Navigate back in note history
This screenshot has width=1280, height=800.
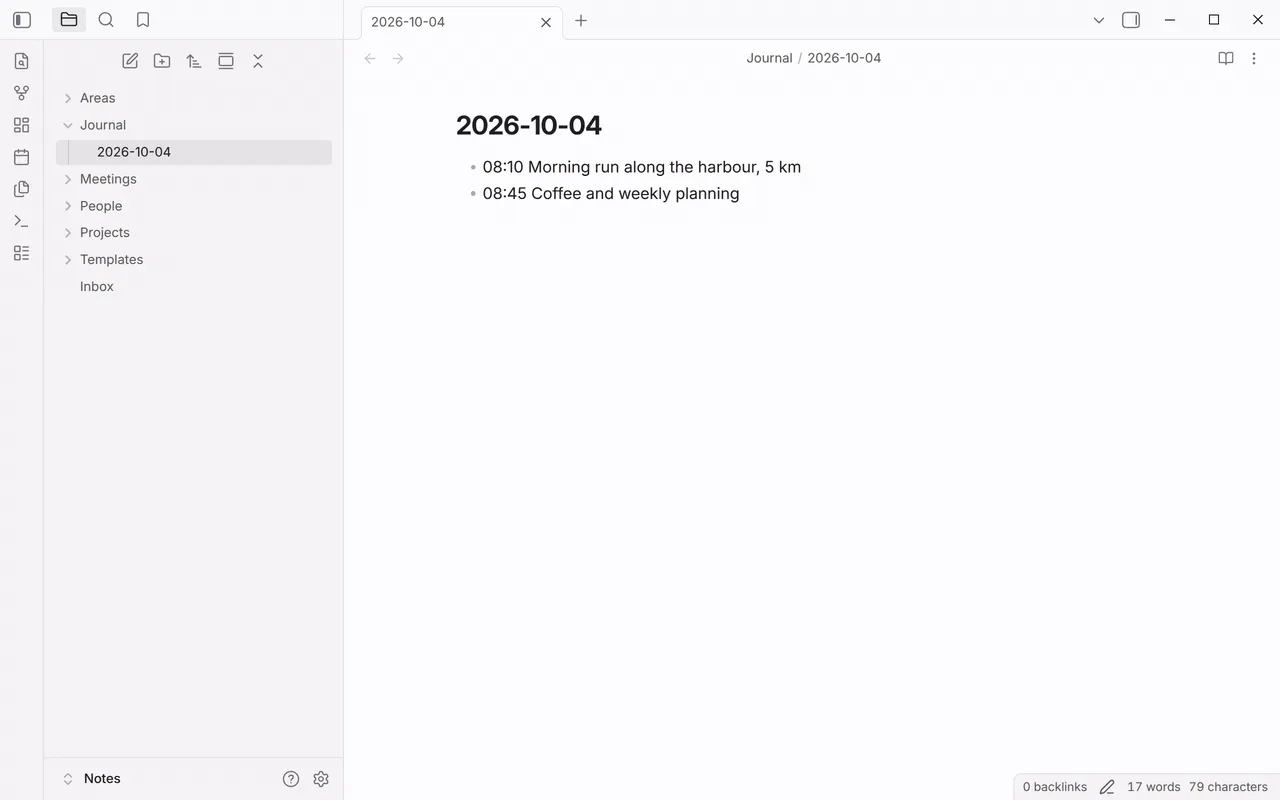pos(370,59)
